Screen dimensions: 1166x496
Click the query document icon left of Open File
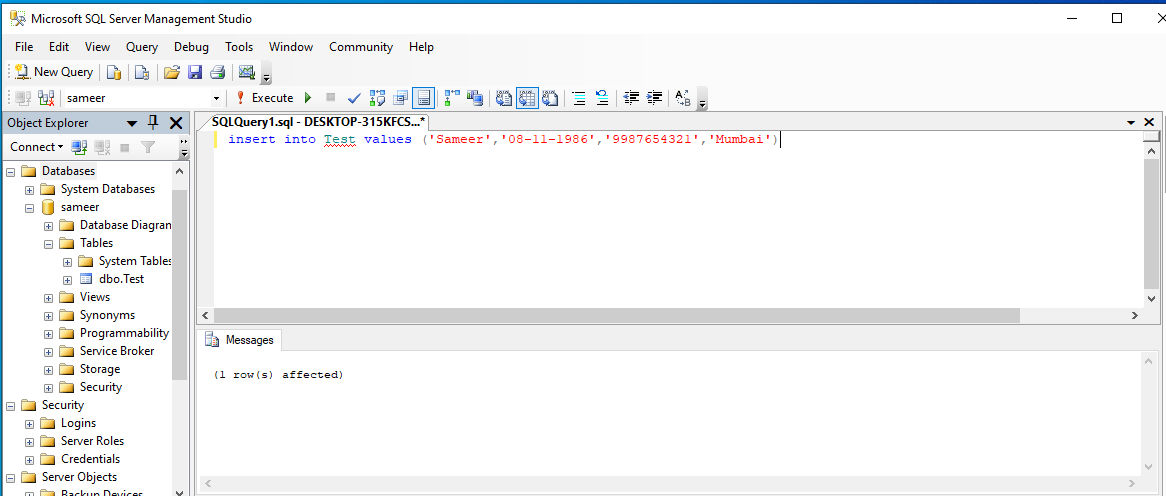click(142, 72)
